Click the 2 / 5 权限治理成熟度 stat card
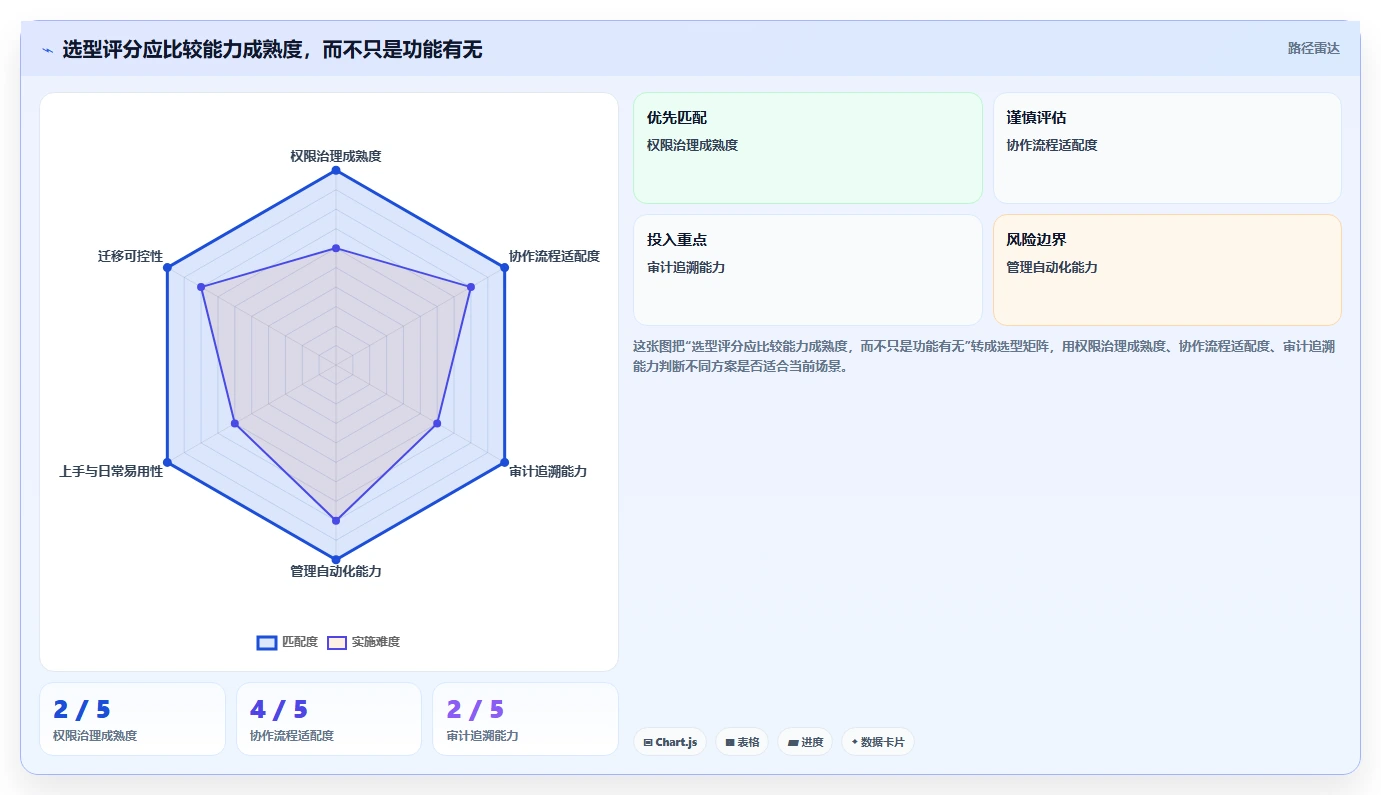1381x795 pixels. click(132, 719)
